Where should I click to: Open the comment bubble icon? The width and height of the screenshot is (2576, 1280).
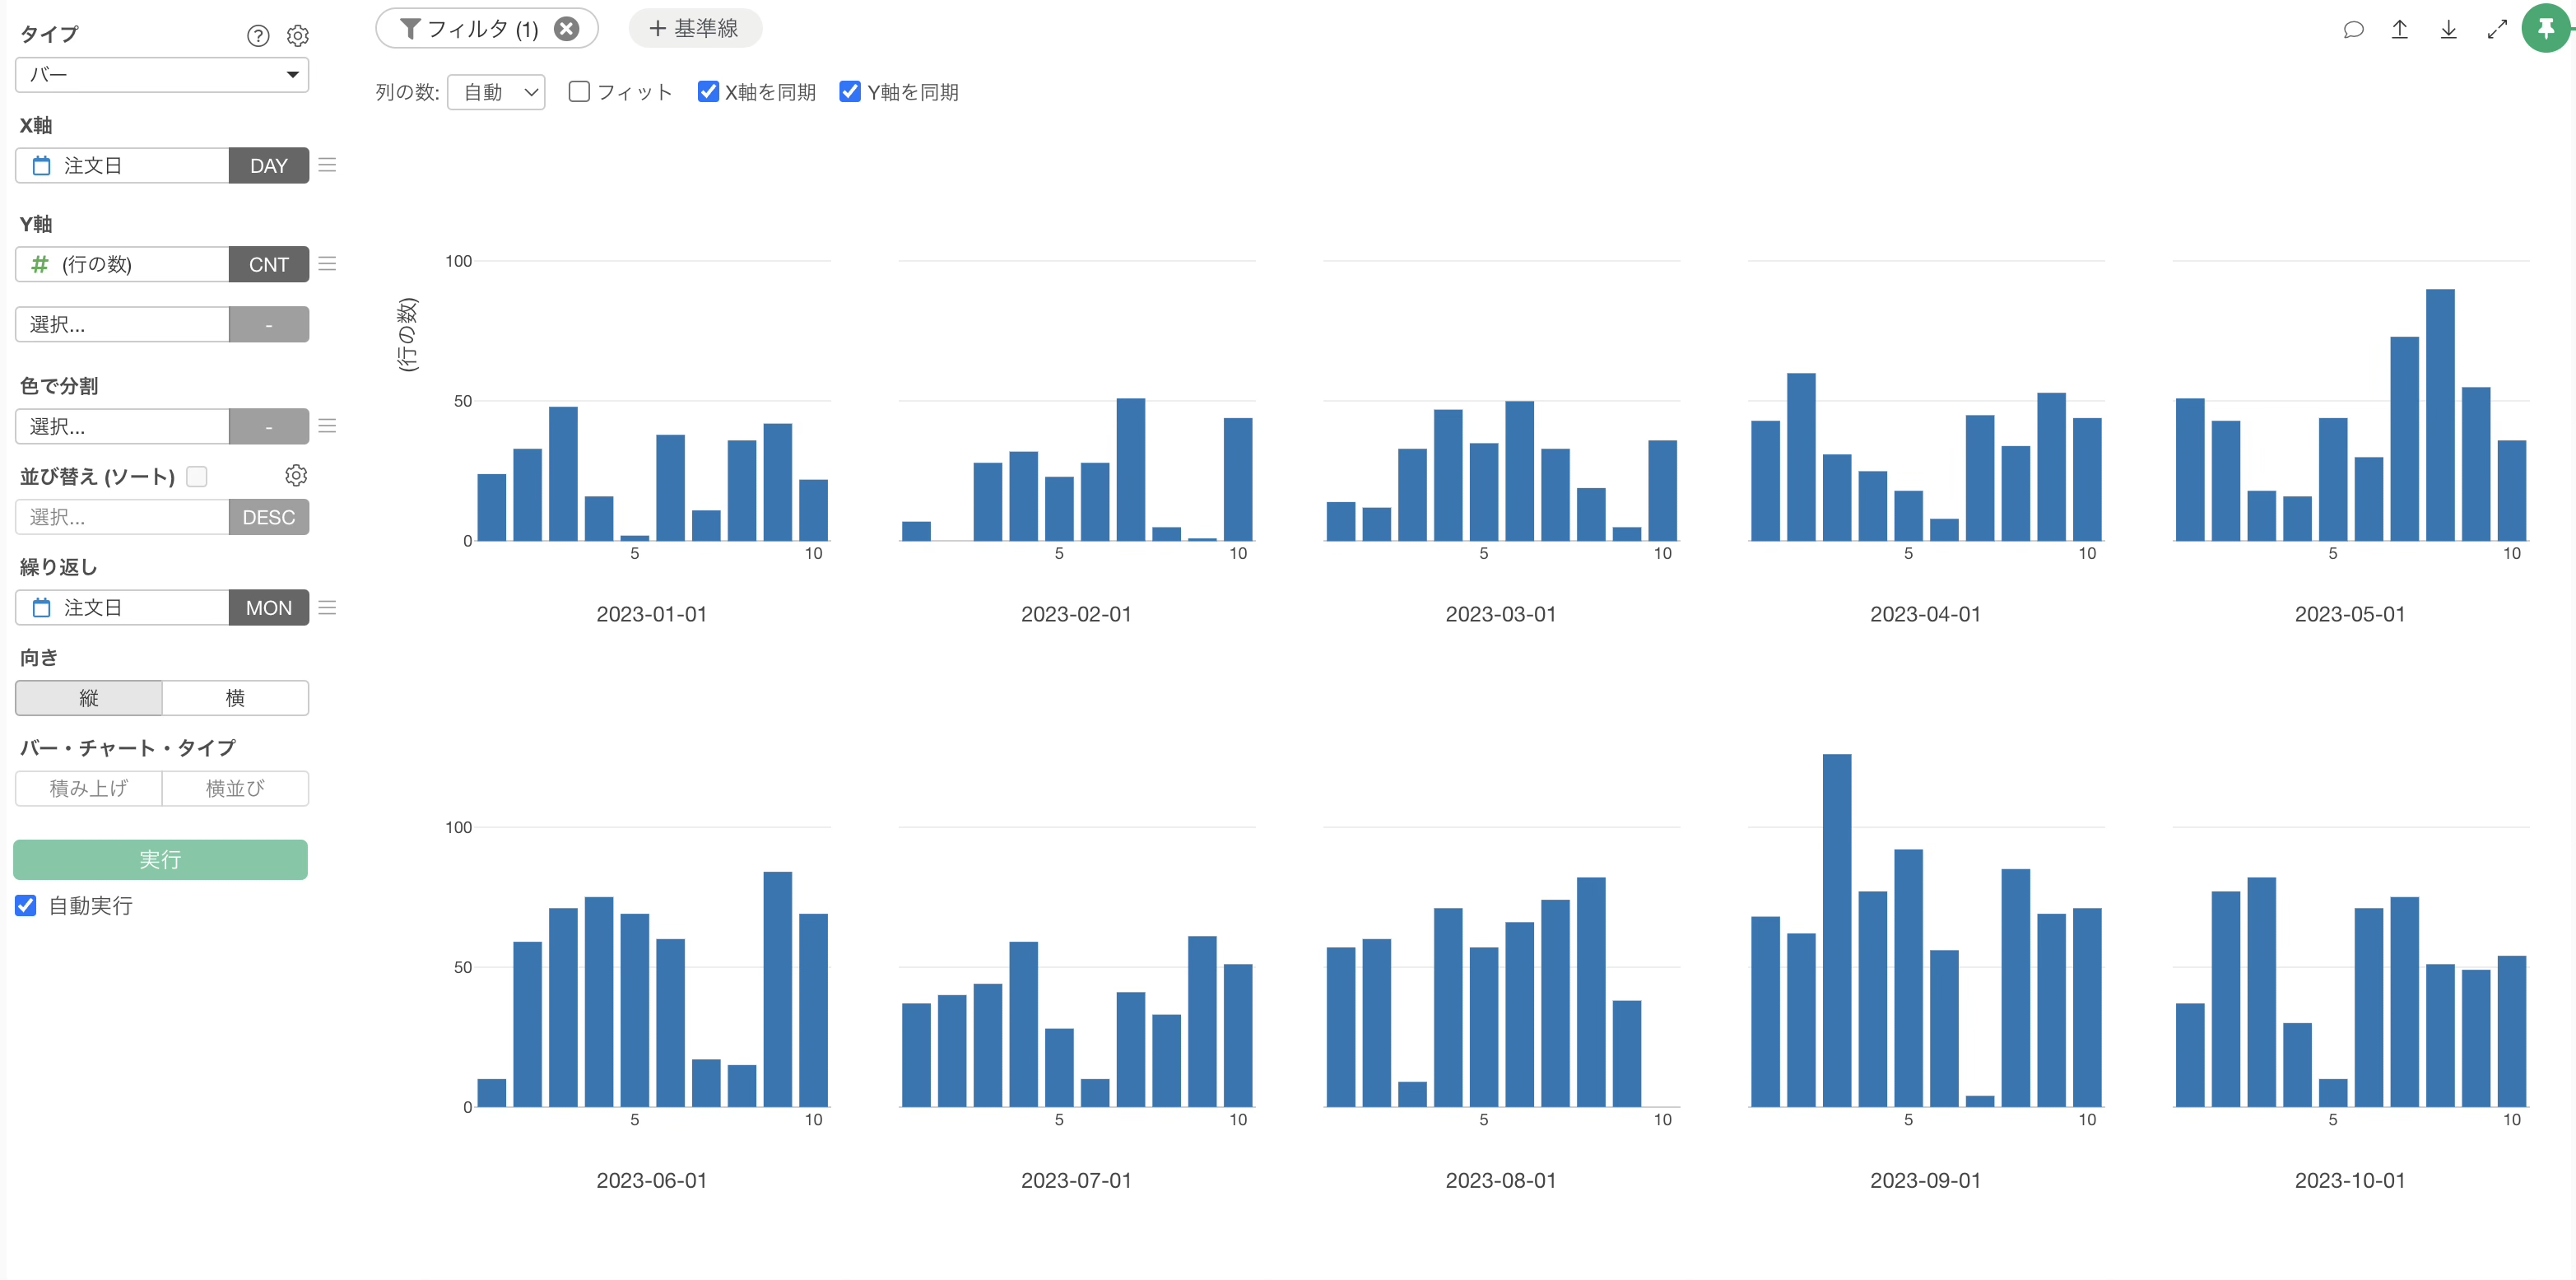(2353, 29)
